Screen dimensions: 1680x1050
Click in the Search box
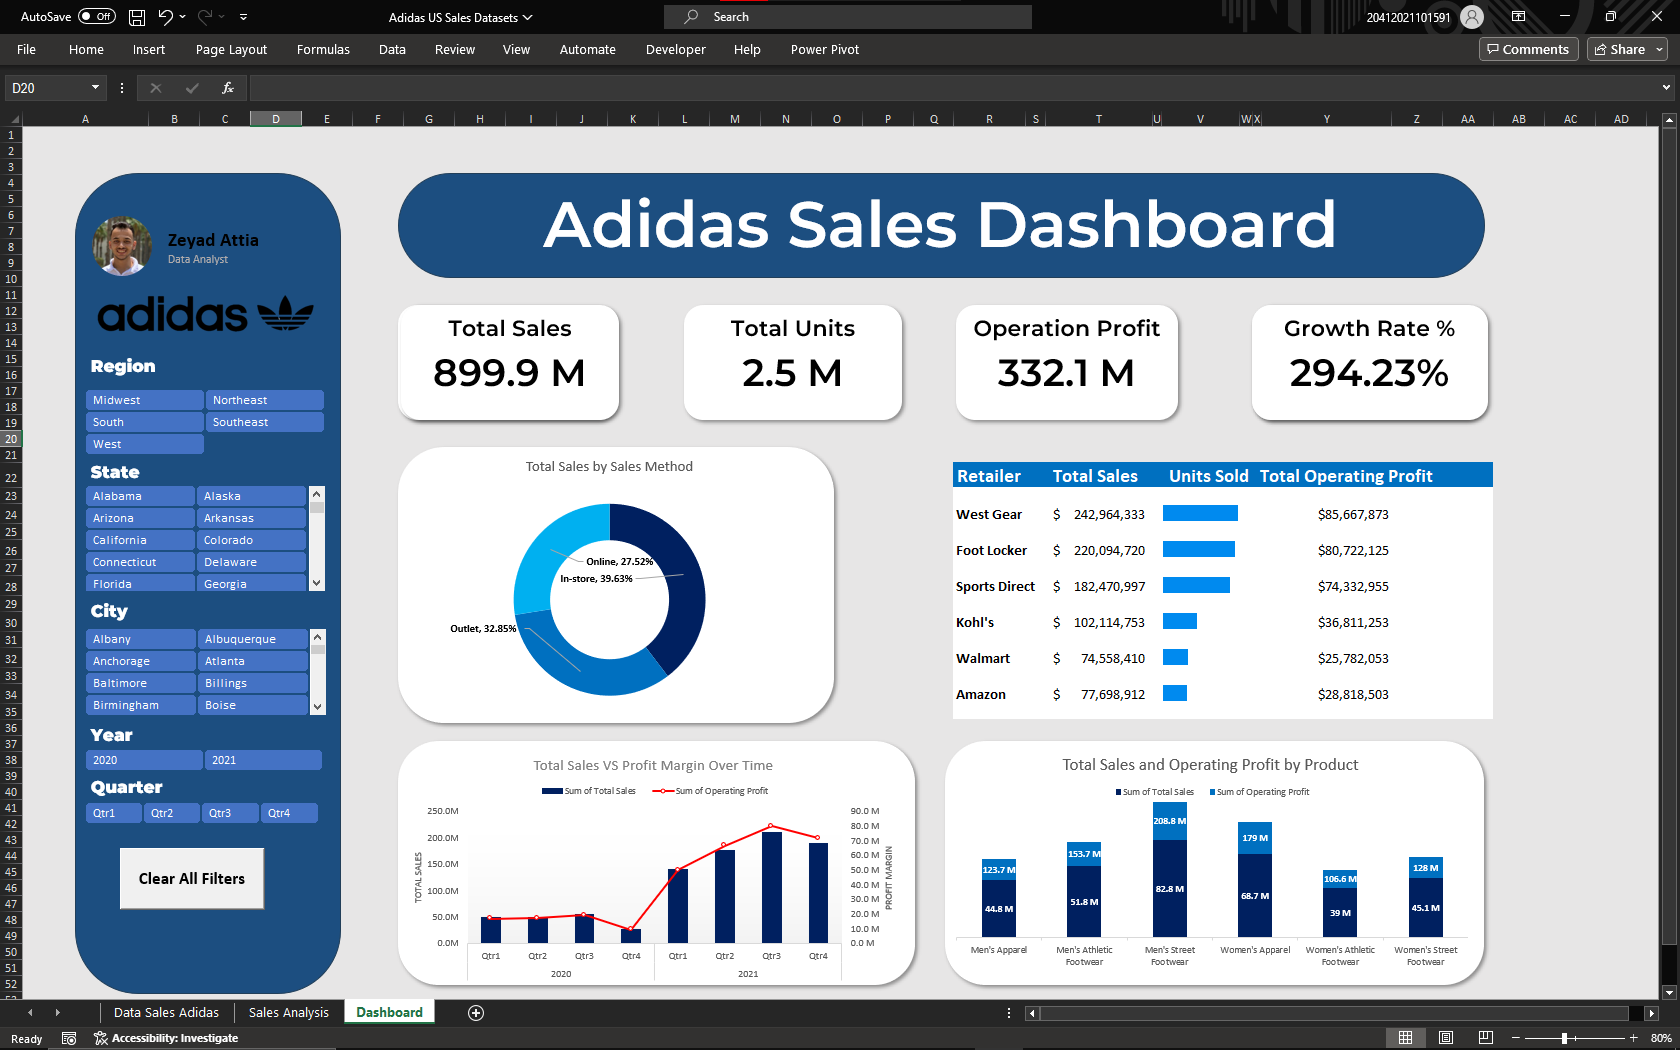(x=848, y=17)
